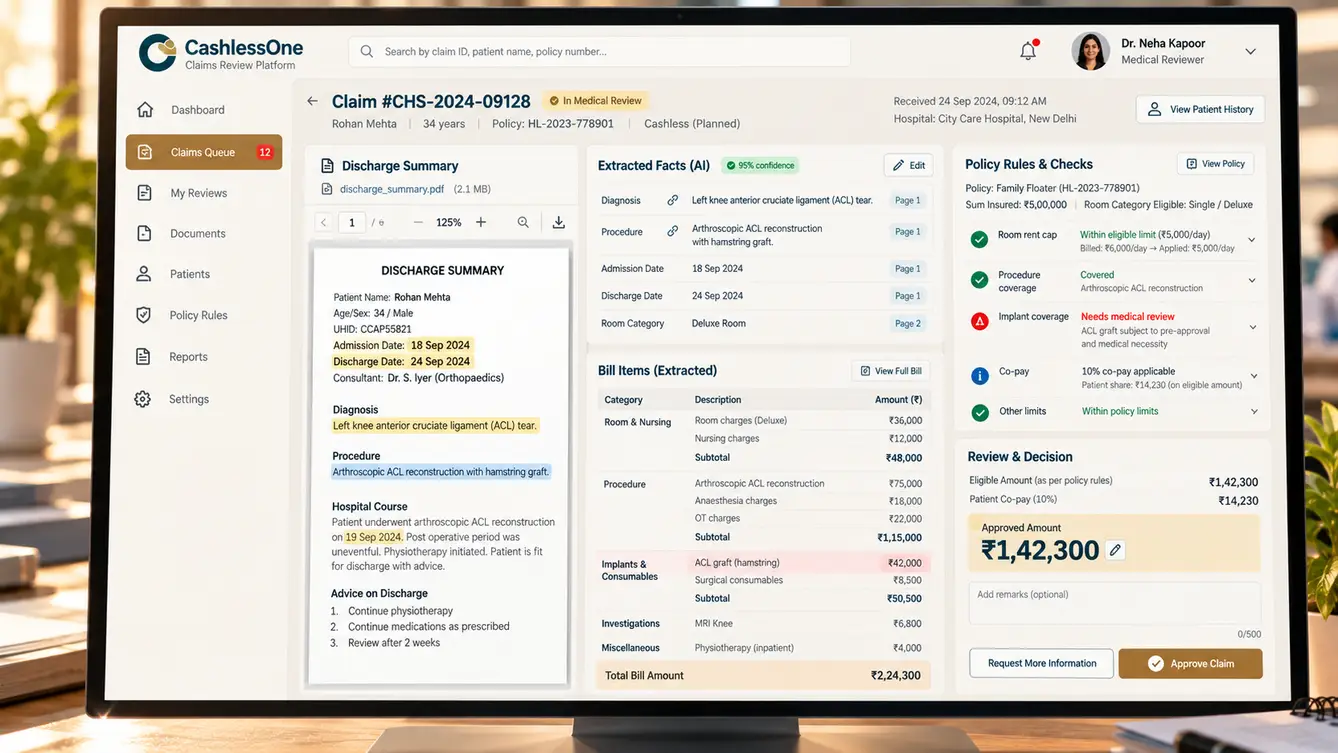This screenshot has width=1338, height=753.
Task: Click Request More Information button
Action: tap(1042, 663)
